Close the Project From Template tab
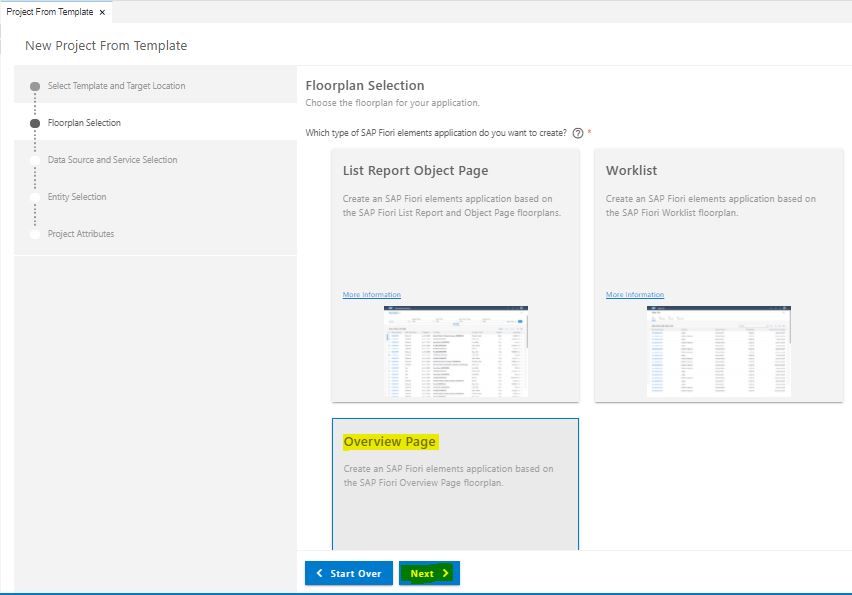Viewport: 852px width, 595px height. (102, 12)
